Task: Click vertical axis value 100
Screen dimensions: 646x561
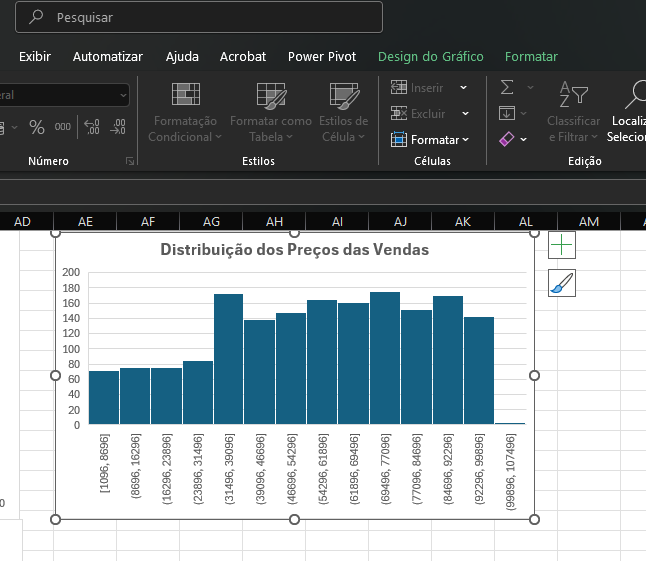Action: pos(71,349)
